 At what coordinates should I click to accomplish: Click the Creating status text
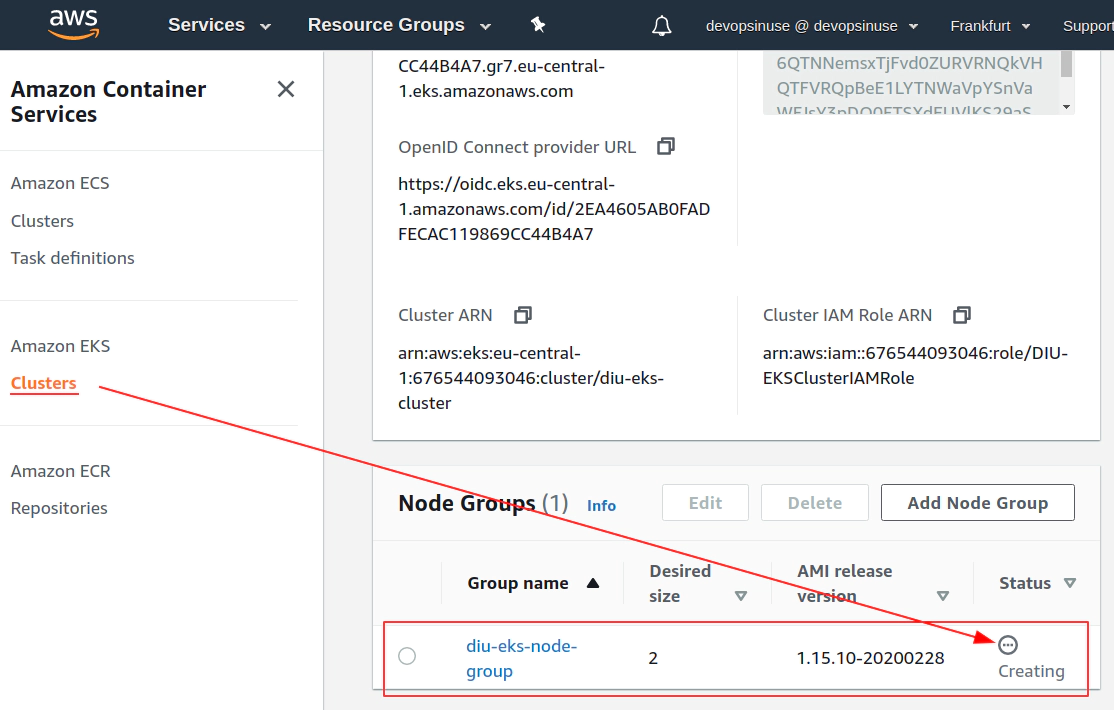[1031, 672]
